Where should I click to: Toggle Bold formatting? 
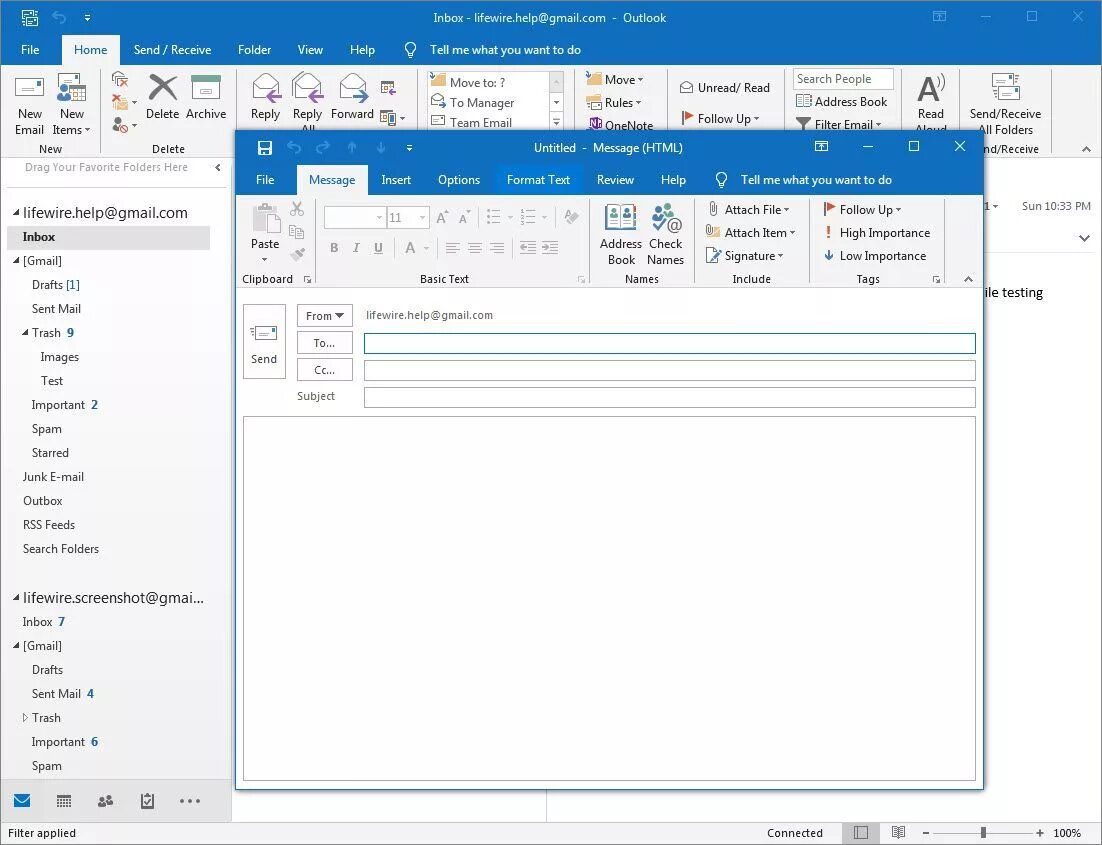click(334, 247)
